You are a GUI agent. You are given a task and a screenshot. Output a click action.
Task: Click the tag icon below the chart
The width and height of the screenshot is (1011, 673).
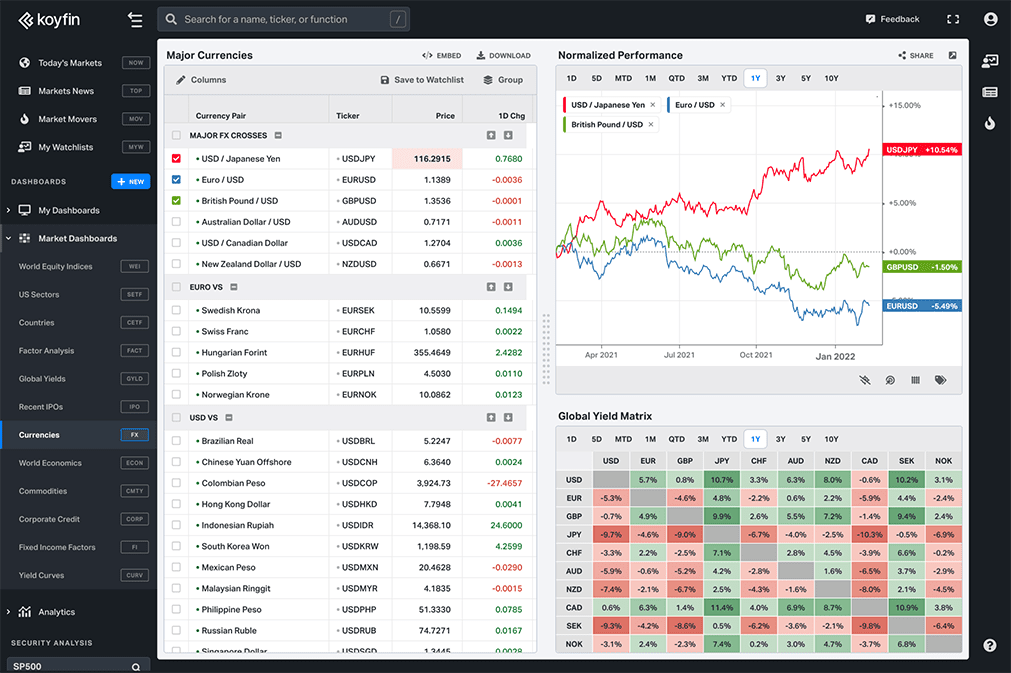point(940,380)
